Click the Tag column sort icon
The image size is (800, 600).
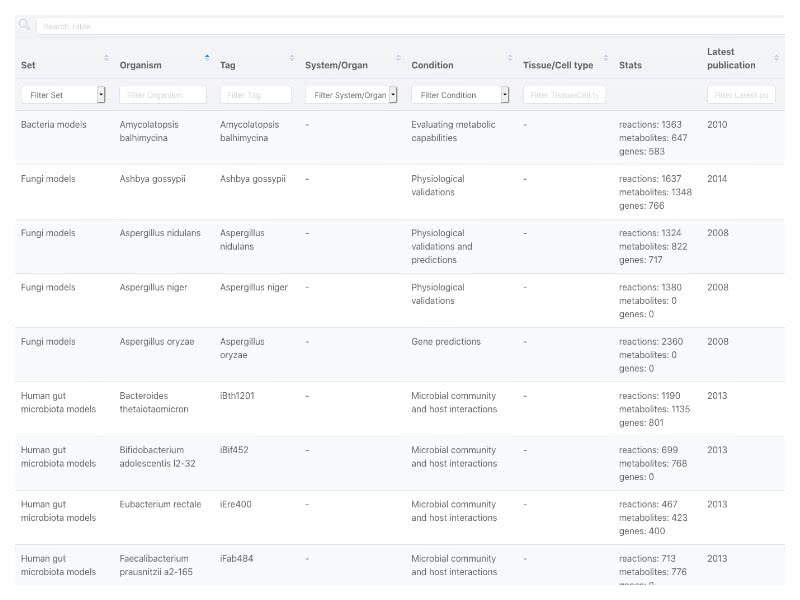292,58
